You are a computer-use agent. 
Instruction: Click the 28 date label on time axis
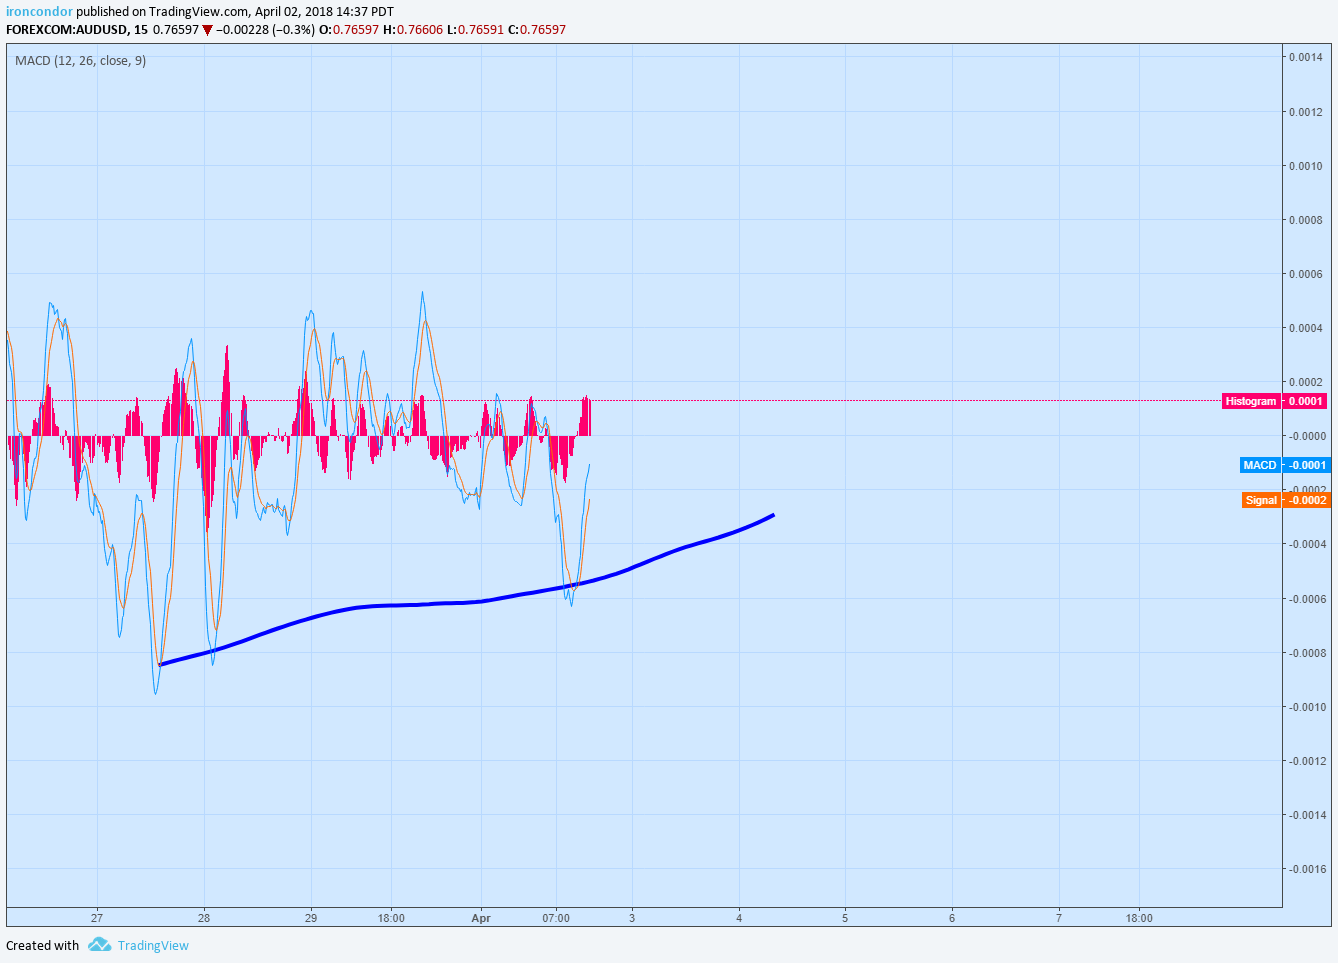[204, 918]
